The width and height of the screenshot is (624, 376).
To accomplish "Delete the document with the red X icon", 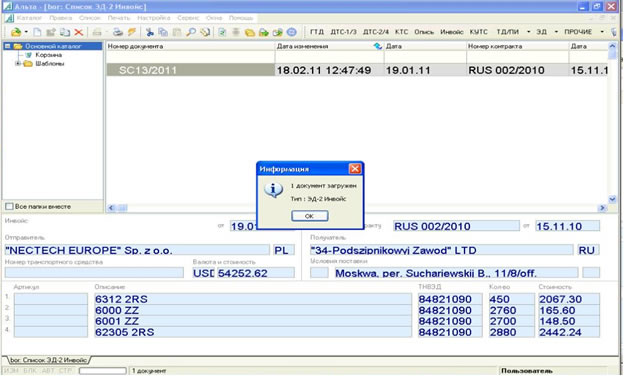I will 79,32.
